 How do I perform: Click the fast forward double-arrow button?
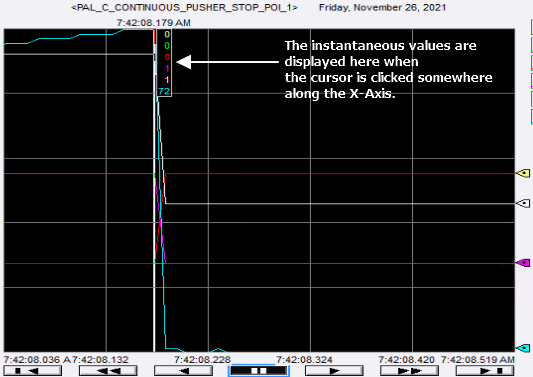click(409, 371)
